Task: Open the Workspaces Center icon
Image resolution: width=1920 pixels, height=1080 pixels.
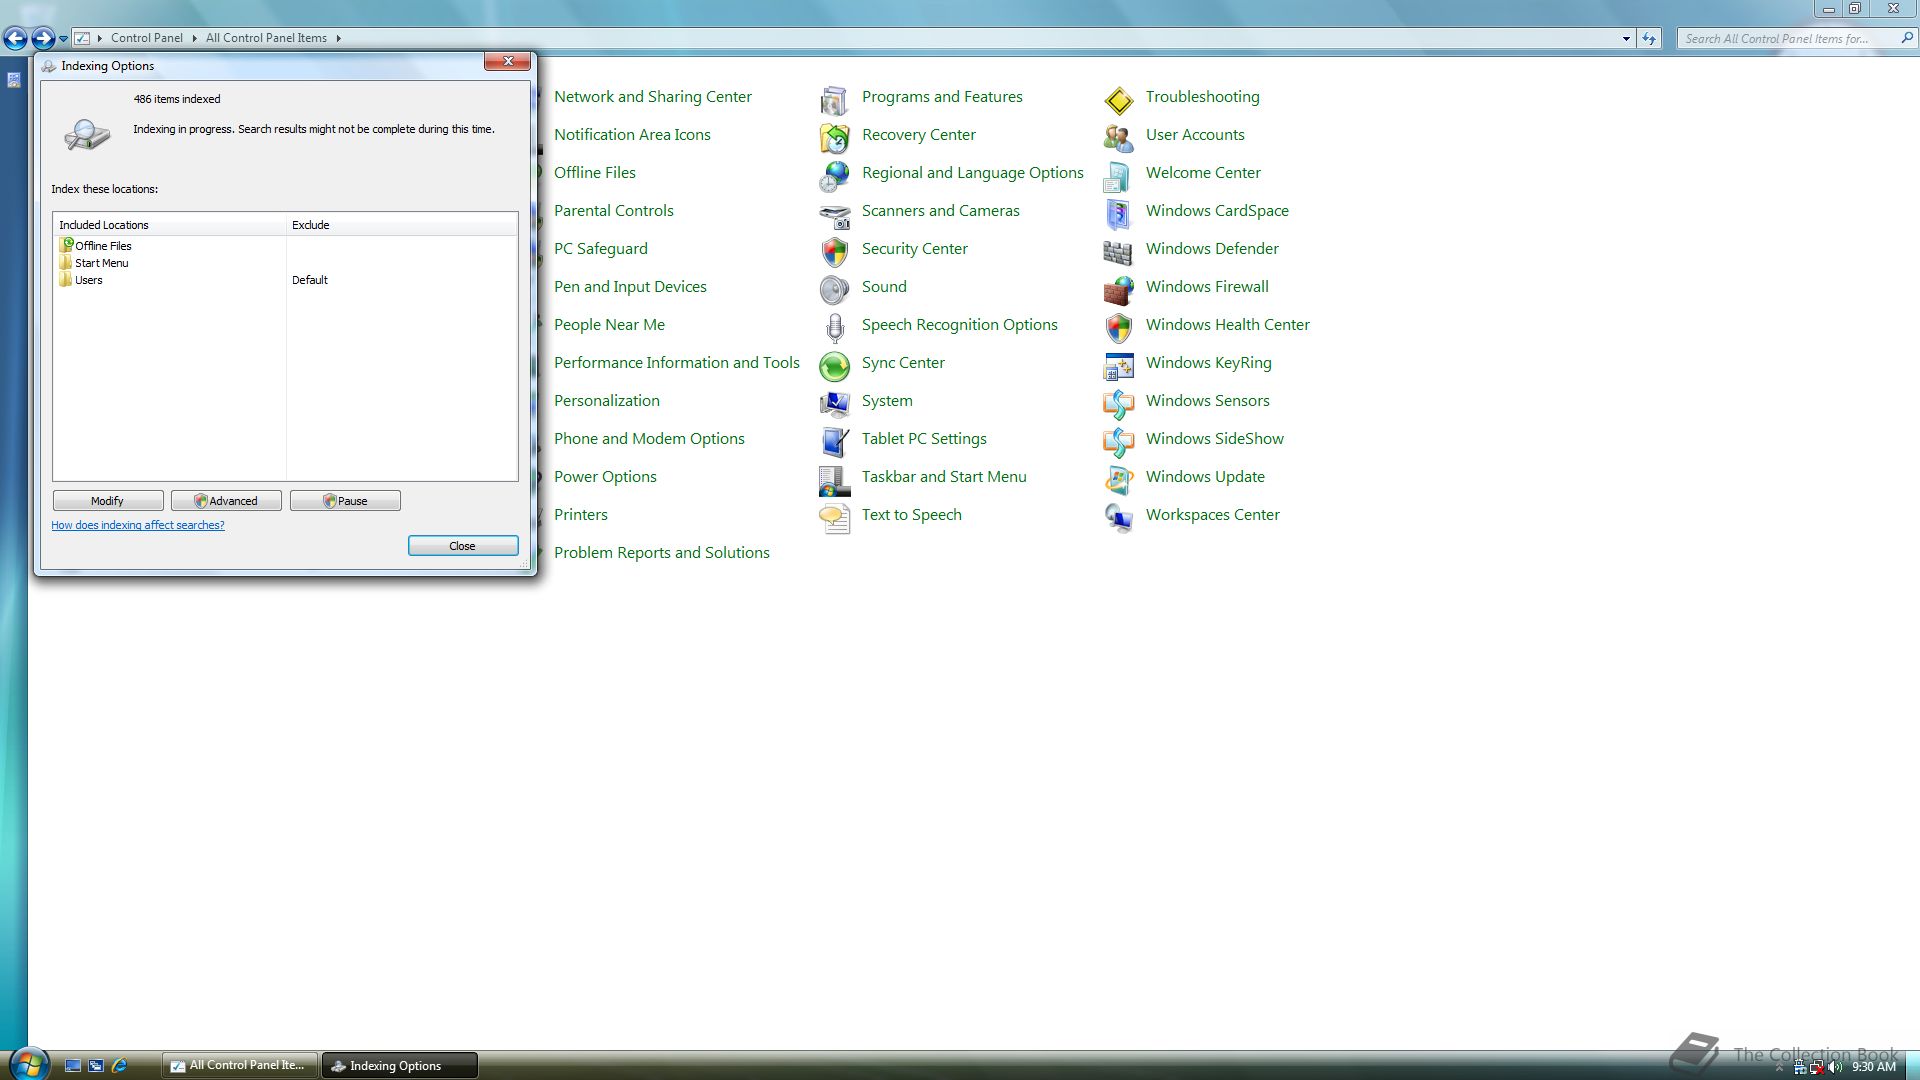Action: tap(1118, 518)
